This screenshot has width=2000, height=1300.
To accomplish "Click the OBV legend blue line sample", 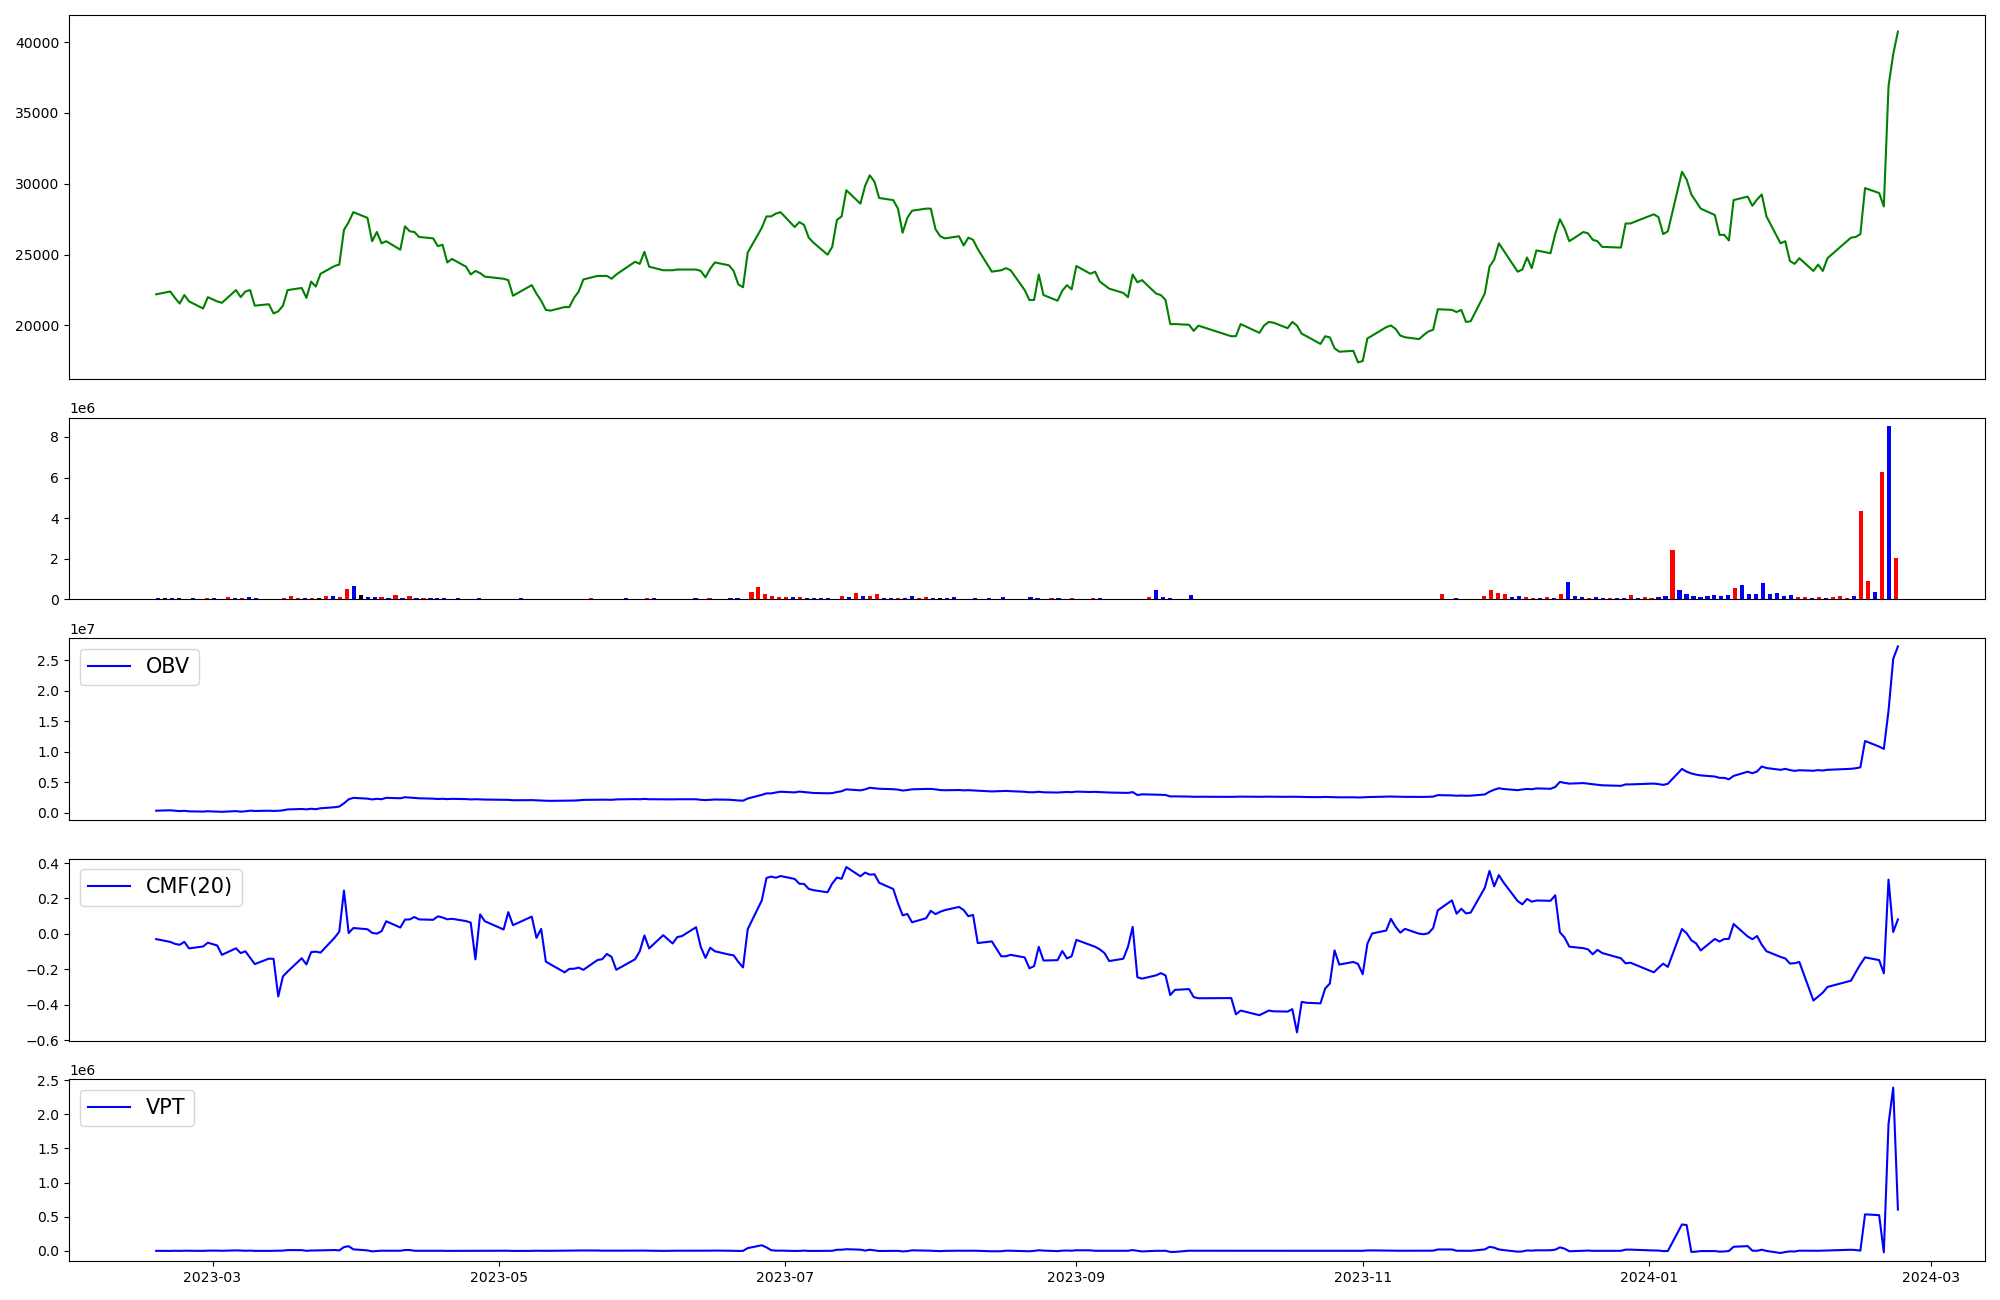I will coord(110,667).
